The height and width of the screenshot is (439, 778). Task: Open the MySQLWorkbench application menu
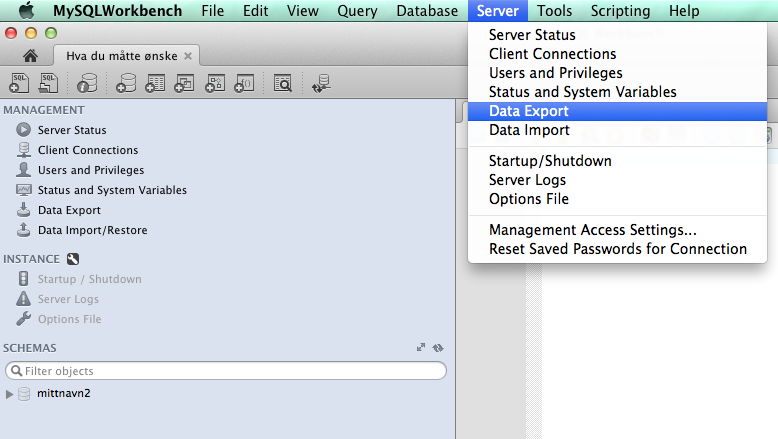click(118, 10)
